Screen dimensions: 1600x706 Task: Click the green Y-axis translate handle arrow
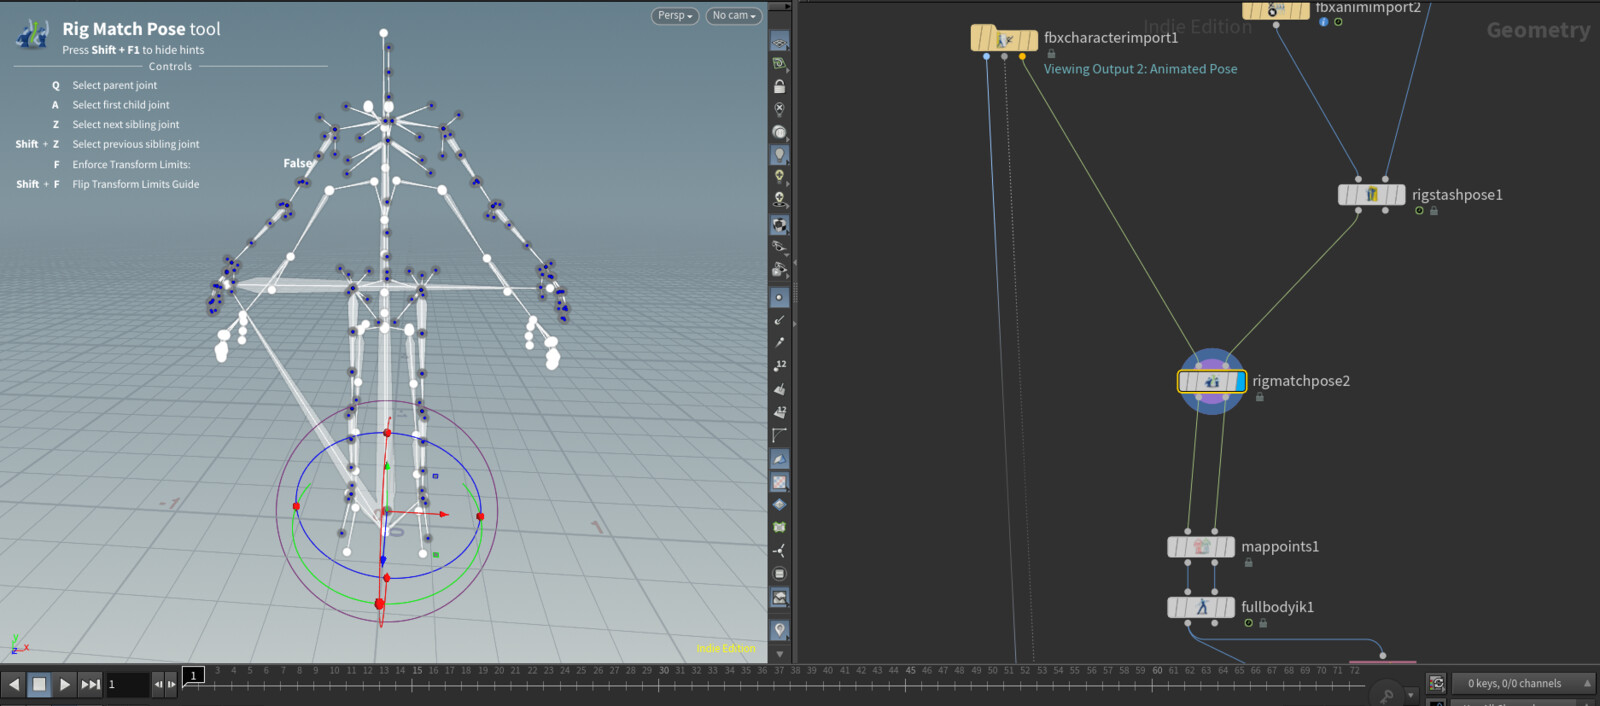coord(387,466)
